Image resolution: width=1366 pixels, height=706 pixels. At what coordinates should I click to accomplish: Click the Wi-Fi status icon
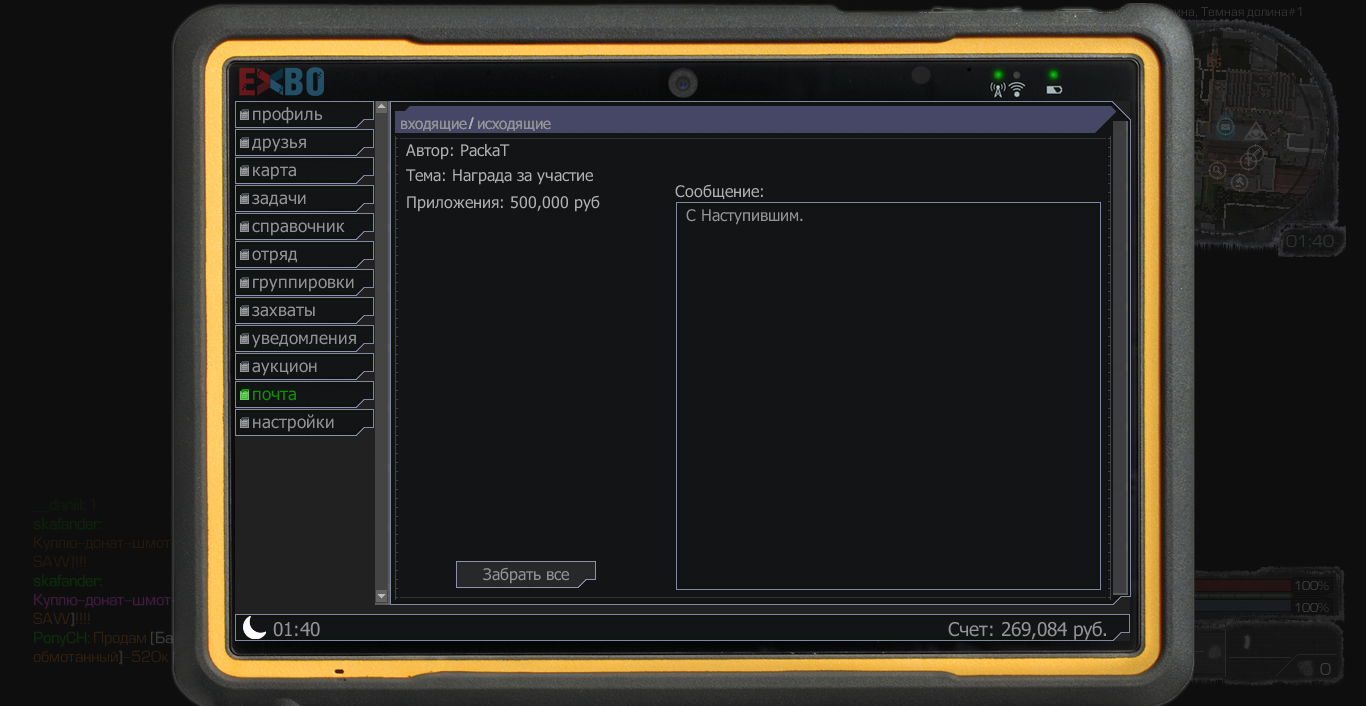click(x=1017, y=89)
